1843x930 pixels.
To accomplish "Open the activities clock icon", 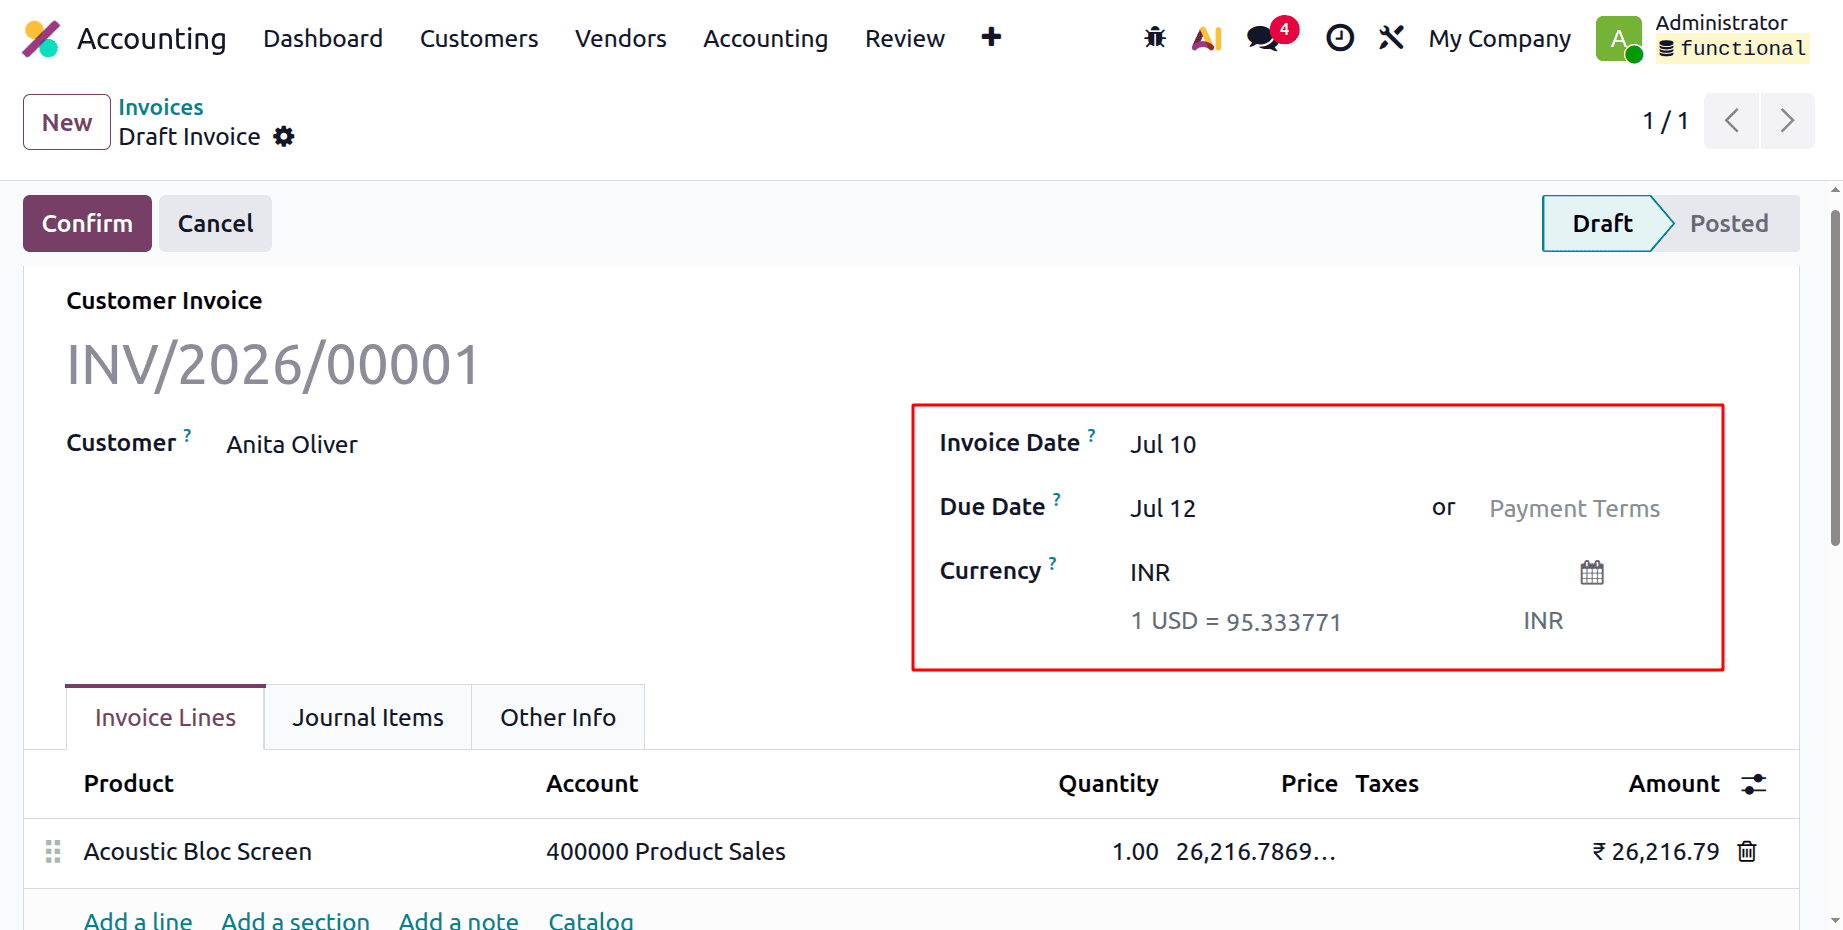I will pos(1340,38).
